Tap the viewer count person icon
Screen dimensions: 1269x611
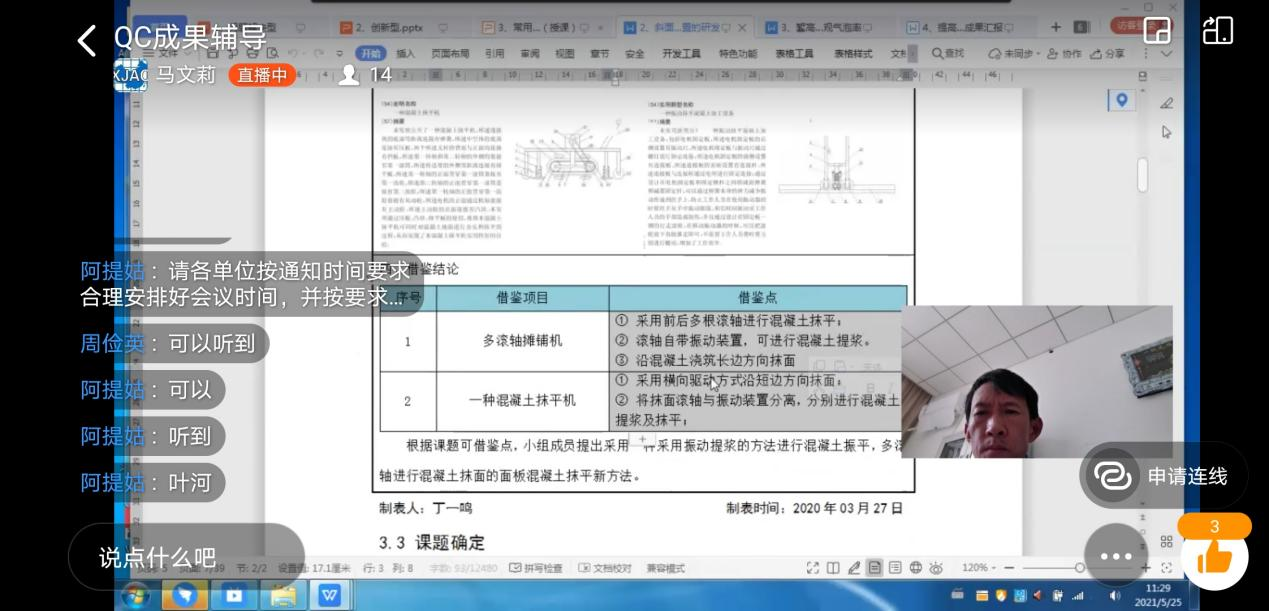click(349, 75)
